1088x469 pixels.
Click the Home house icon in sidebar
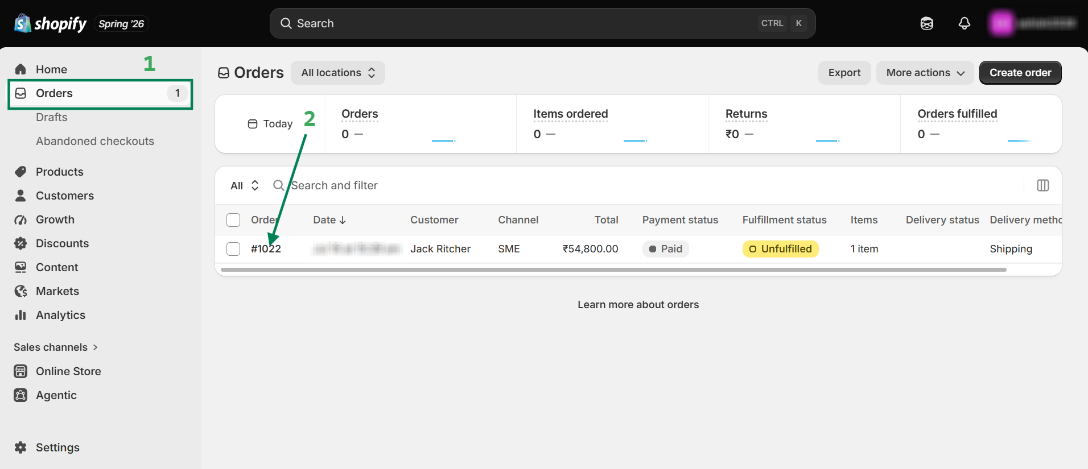tap(21, 69)
